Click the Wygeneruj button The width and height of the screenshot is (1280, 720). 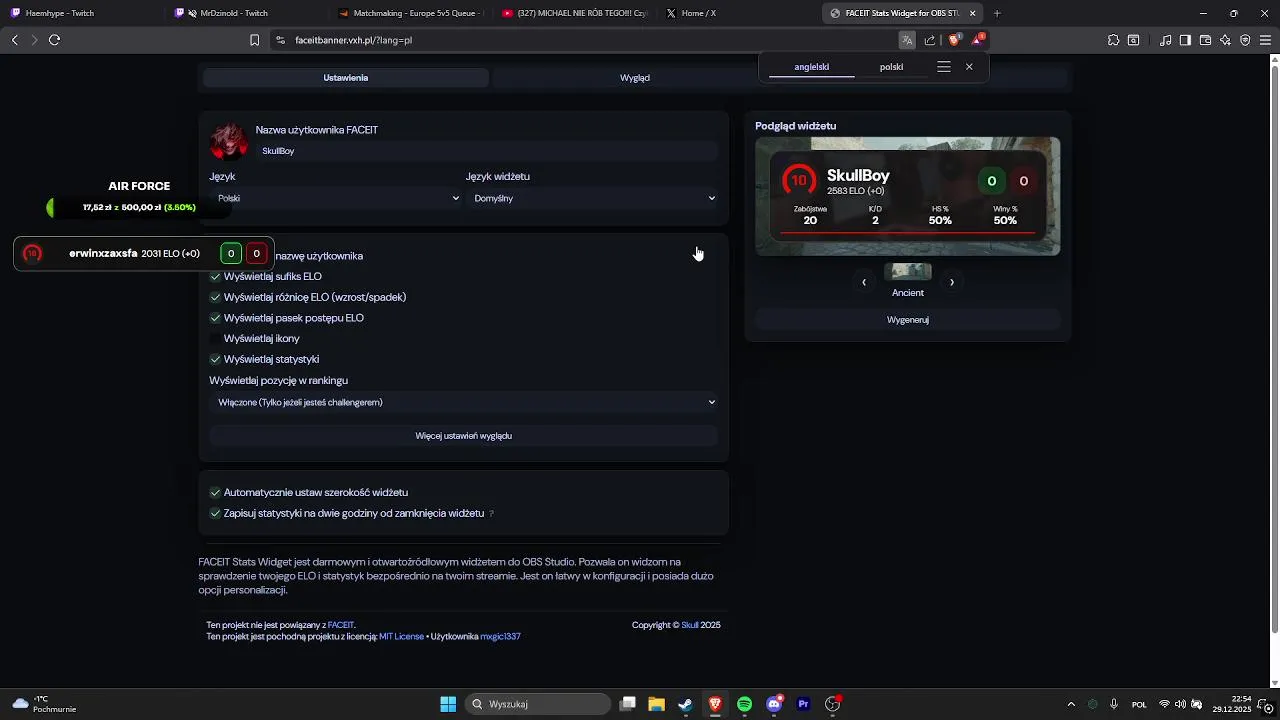pos(908,320)
